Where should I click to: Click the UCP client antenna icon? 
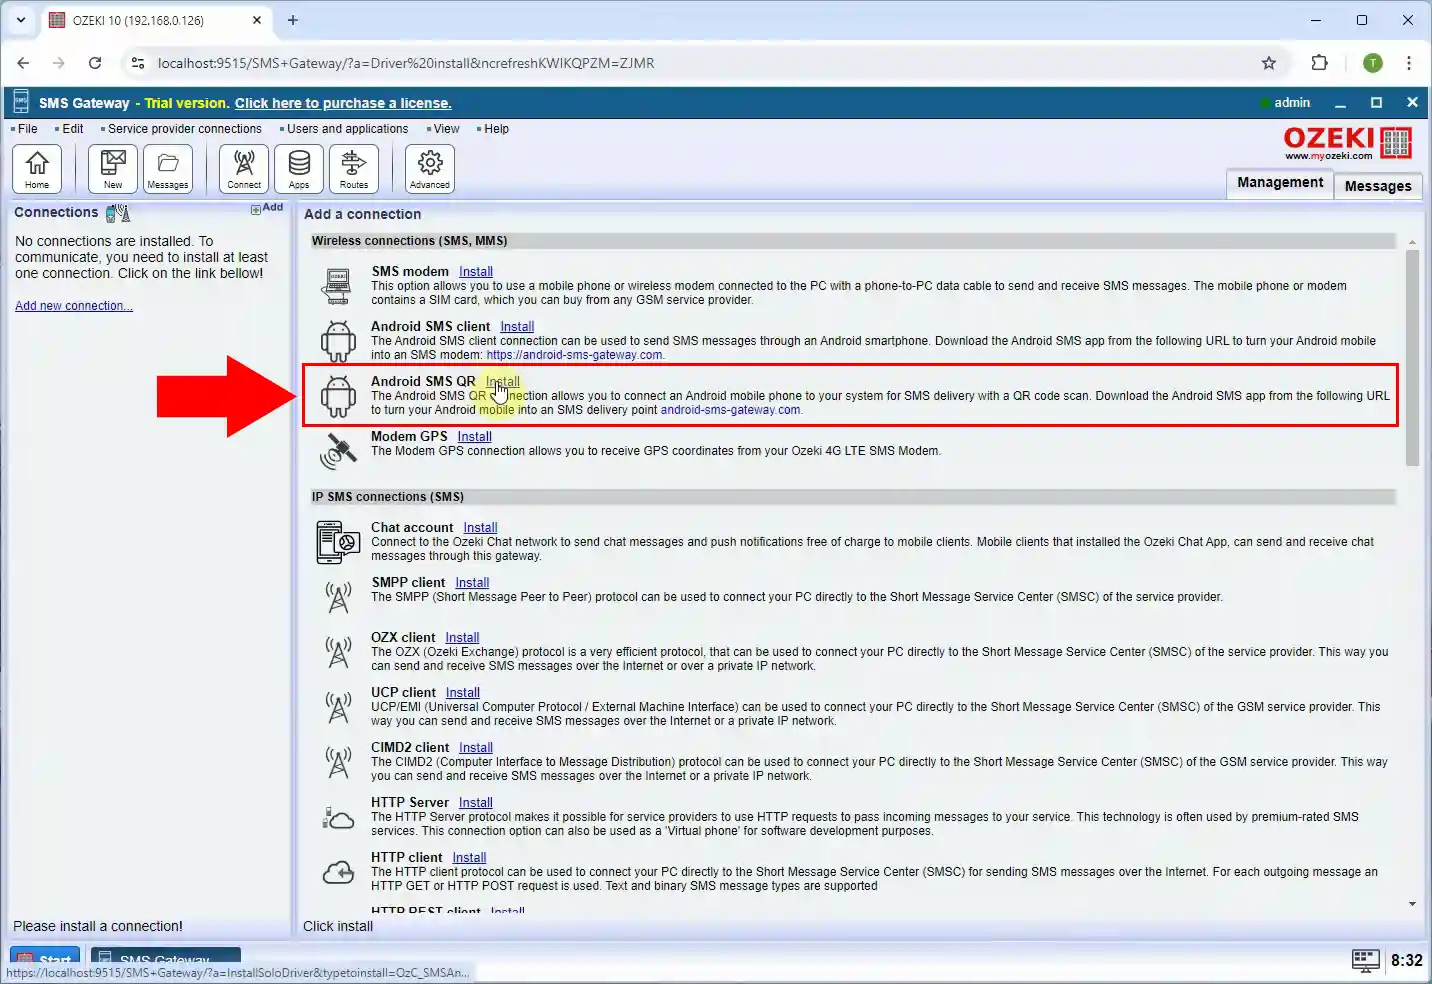click(338, 707)
